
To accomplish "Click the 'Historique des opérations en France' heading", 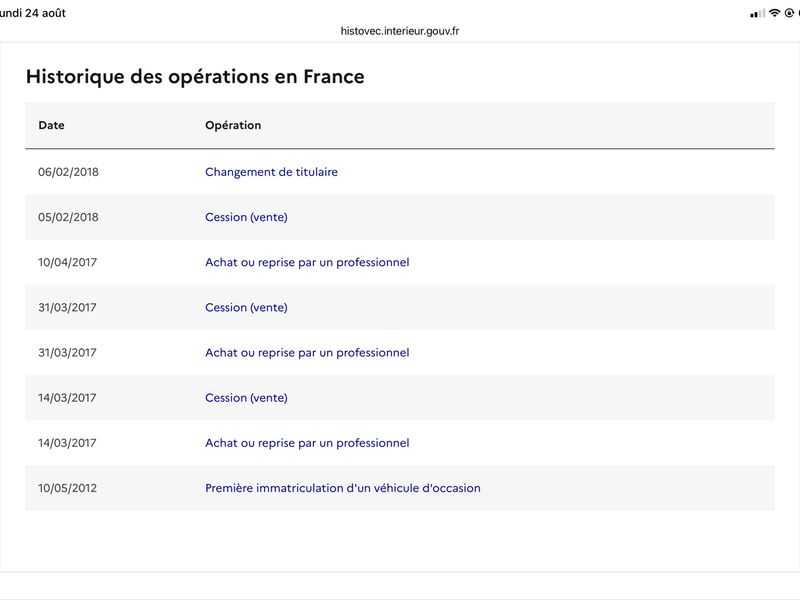I will point(195,77).
